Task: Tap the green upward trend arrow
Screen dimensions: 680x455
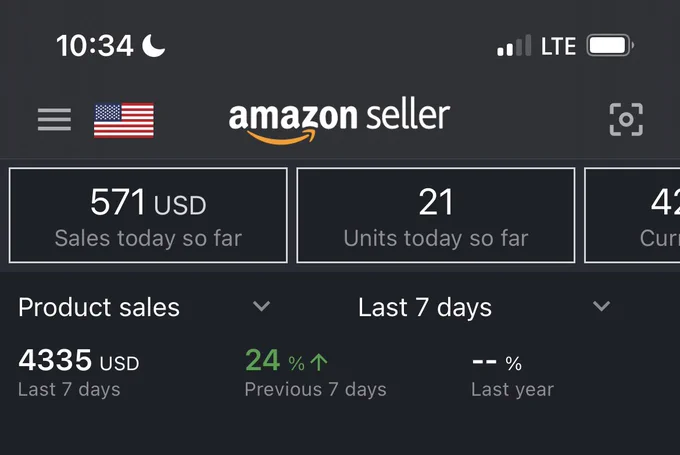Action: point(319,362)
